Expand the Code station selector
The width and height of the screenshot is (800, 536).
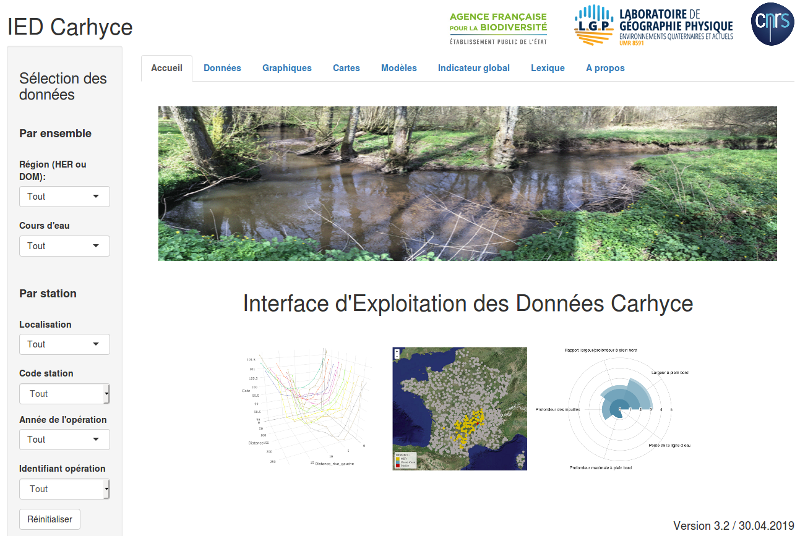[64, 394]
